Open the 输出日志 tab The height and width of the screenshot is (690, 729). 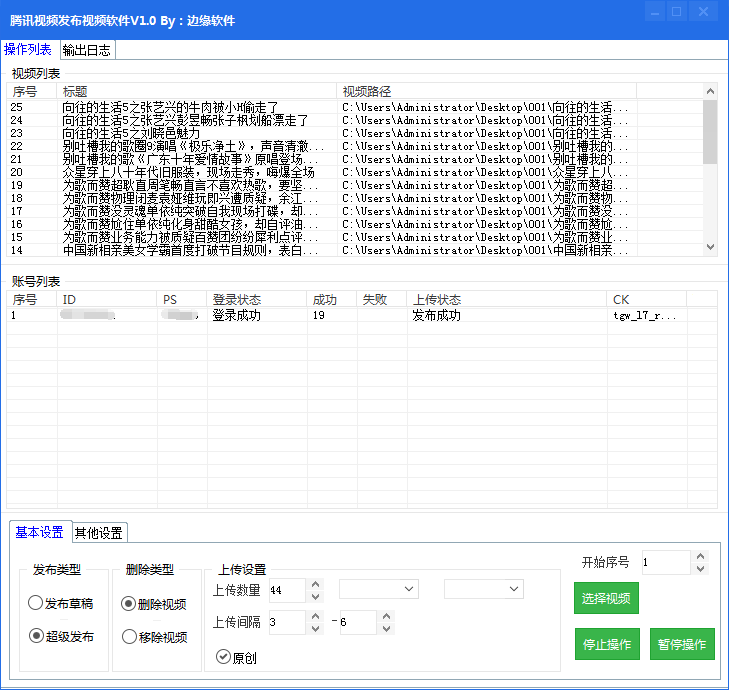click(87, 50)
